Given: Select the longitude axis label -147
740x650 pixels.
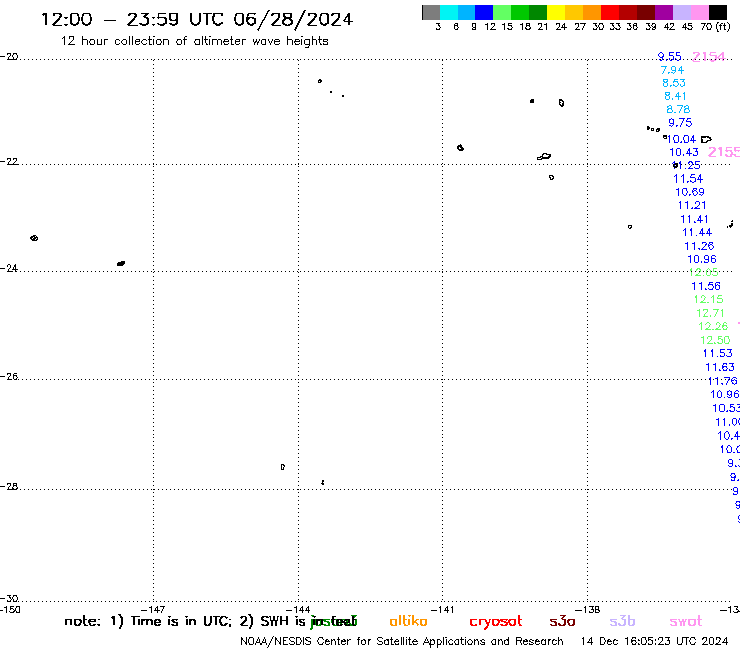Looking at the screenshot, I should [153, 609].
